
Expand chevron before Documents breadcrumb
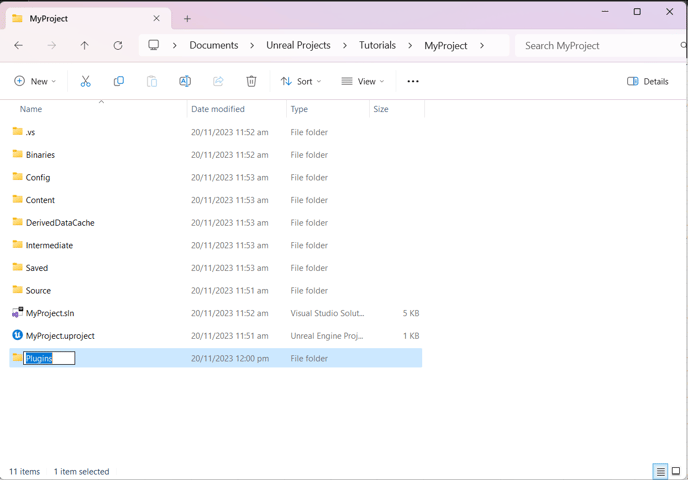(x=175, y=46)
